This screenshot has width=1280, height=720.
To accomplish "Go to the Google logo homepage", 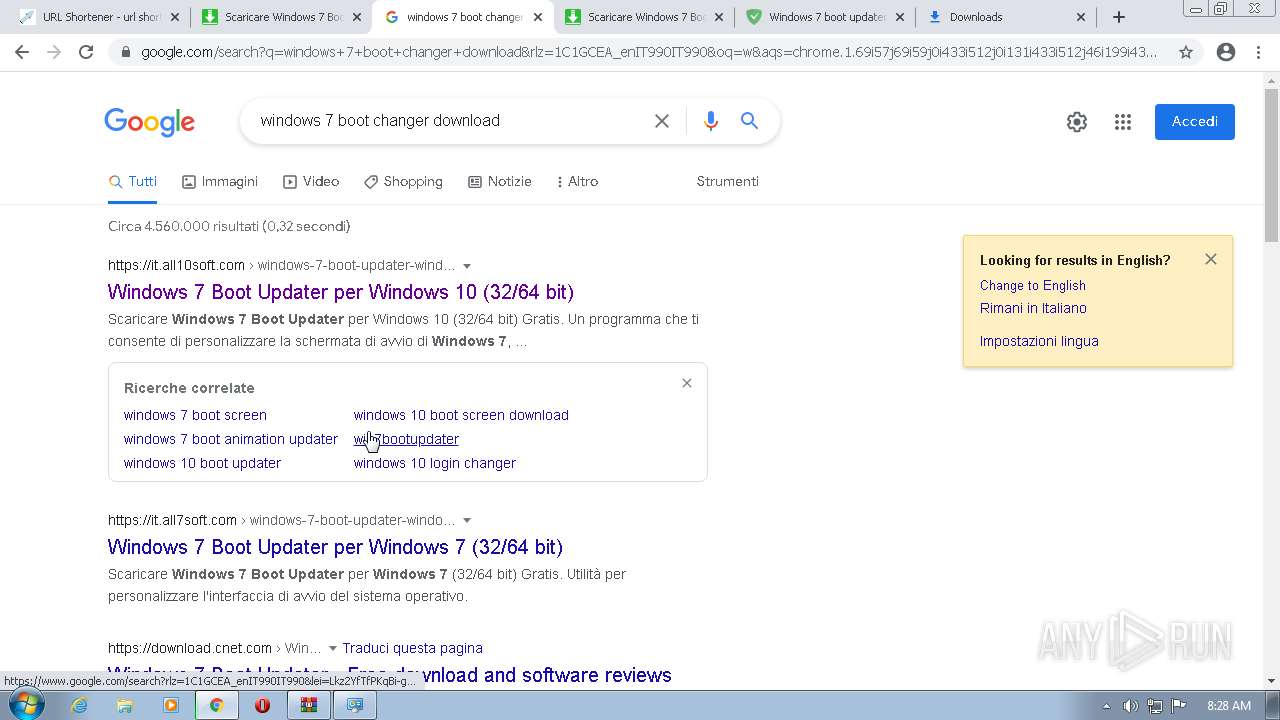I will point(150,122).
